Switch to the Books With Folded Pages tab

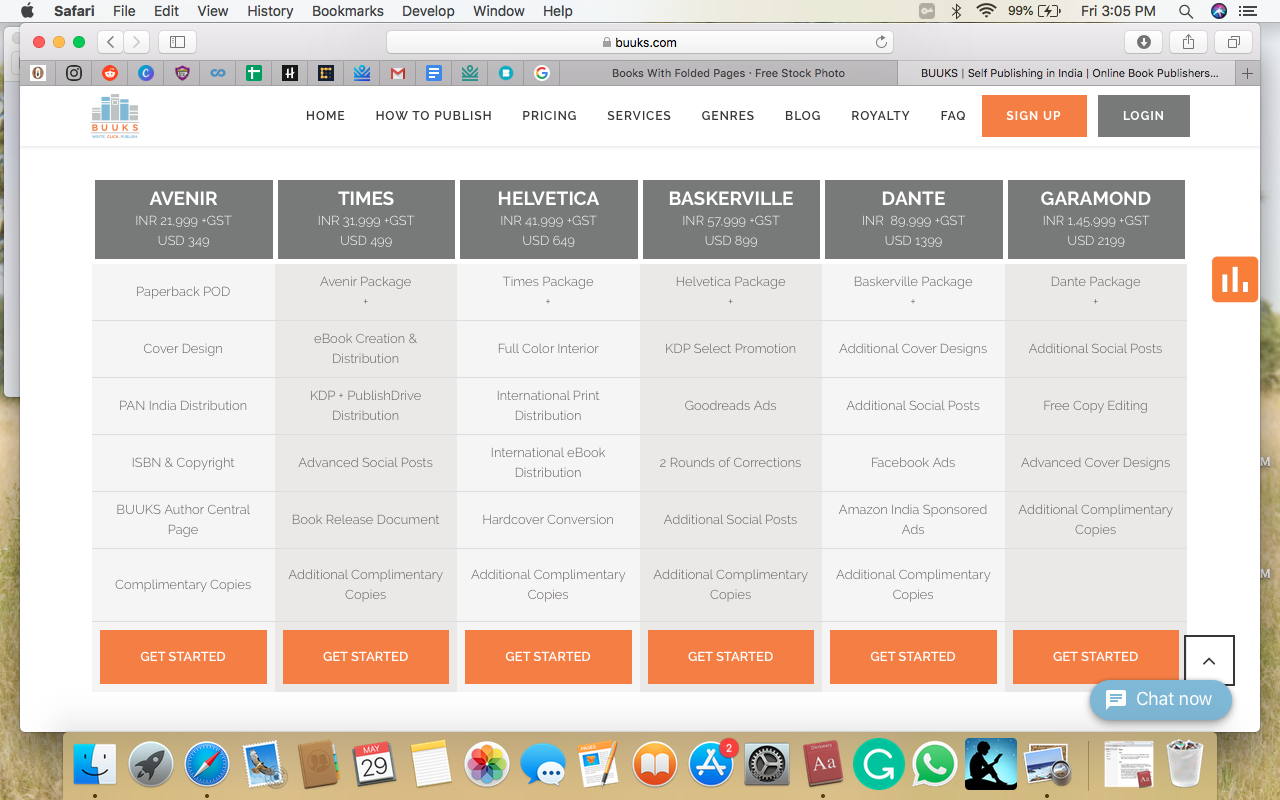tap(728, 73)
